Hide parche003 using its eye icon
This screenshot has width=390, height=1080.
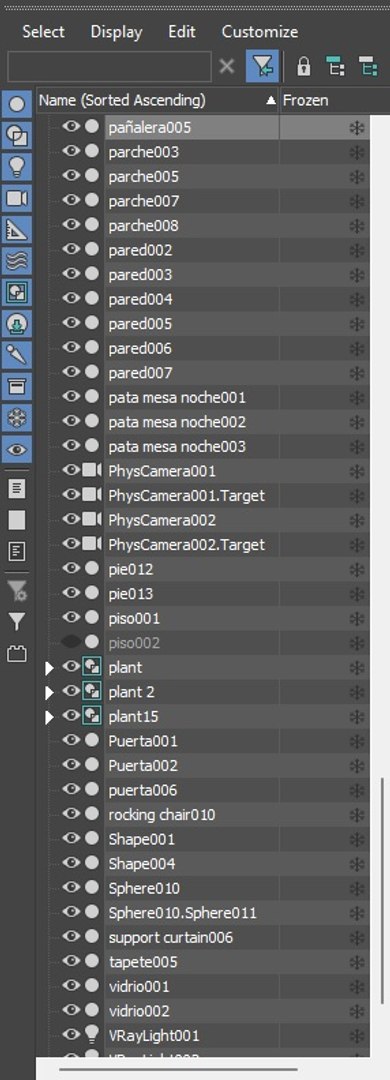pos(71,152)
